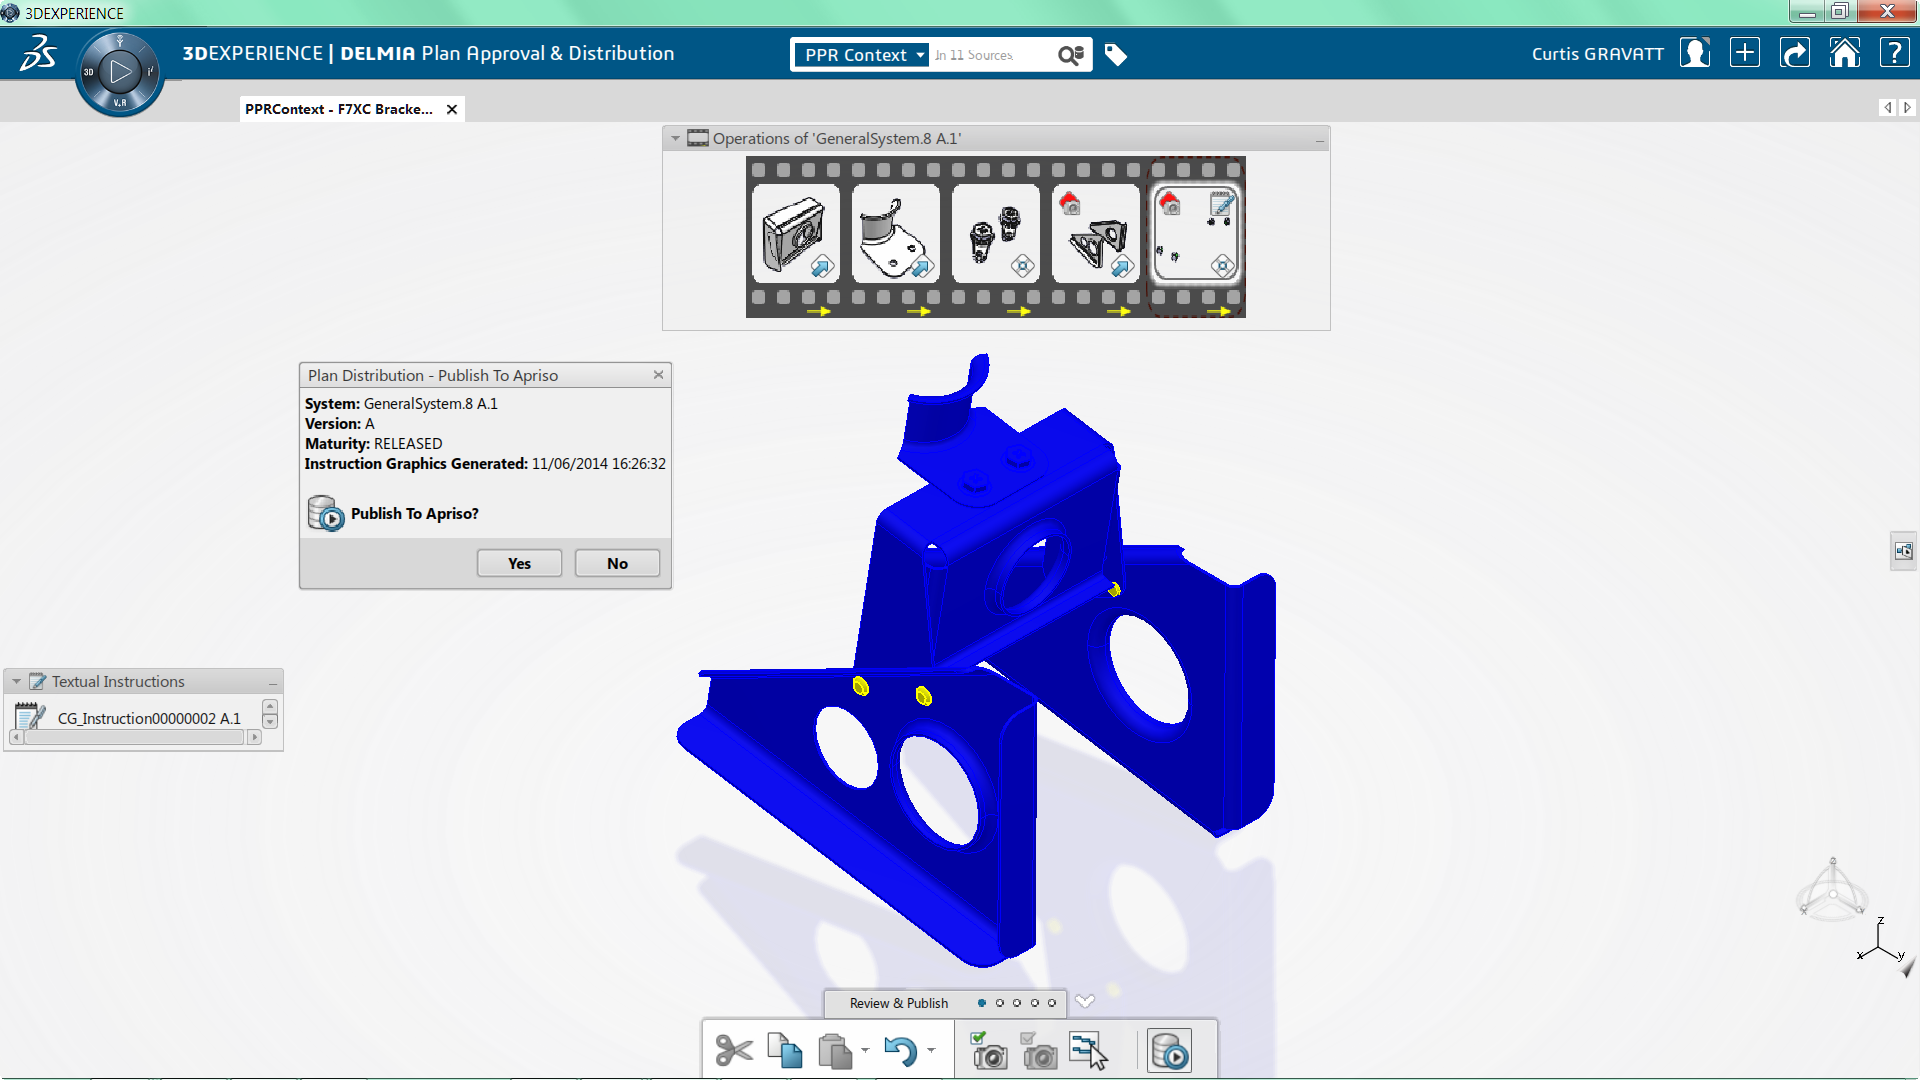Click the 3DS compass logo icon

coord(38,53)
